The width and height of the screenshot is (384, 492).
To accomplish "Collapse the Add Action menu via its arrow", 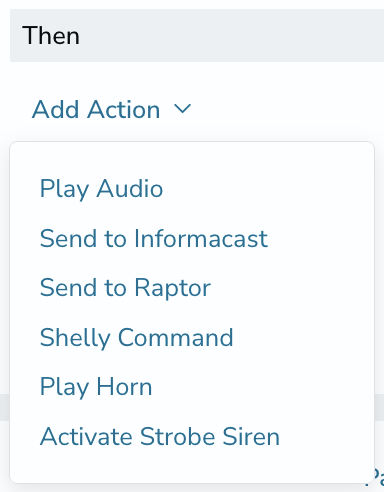I will coord(183,109).
